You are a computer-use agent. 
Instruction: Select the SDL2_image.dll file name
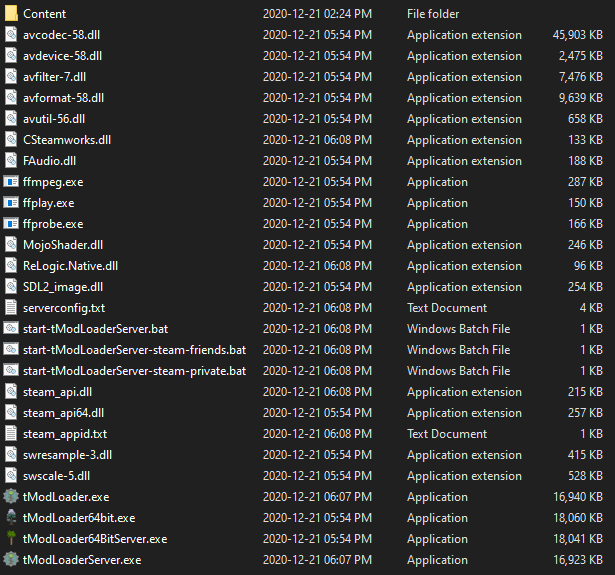(63, 287)
